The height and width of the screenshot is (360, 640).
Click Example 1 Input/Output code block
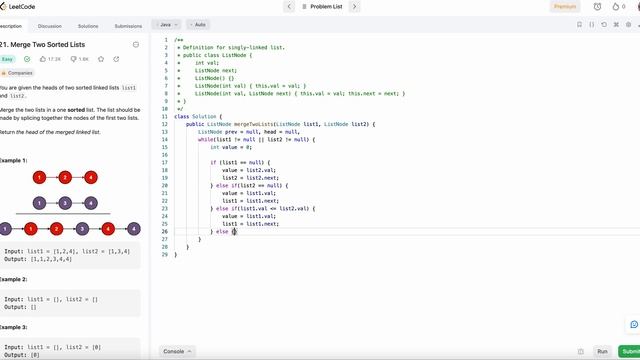tap(70, 255)
